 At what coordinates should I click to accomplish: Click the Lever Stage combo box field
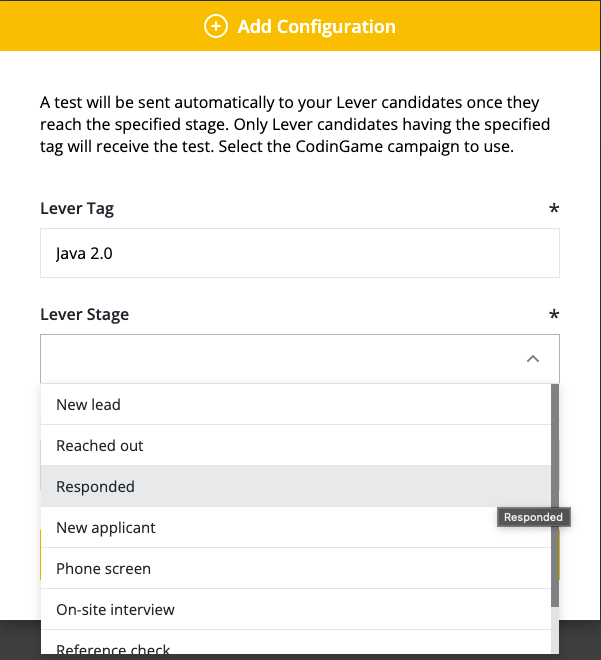280,359
